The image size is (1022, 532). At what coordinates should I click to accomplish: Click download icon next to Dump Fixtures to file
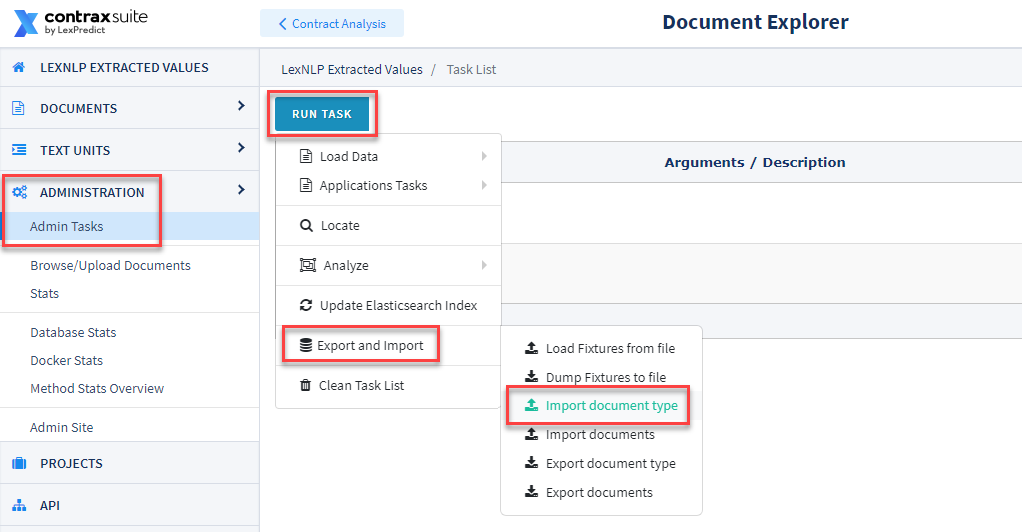point(532,377)
